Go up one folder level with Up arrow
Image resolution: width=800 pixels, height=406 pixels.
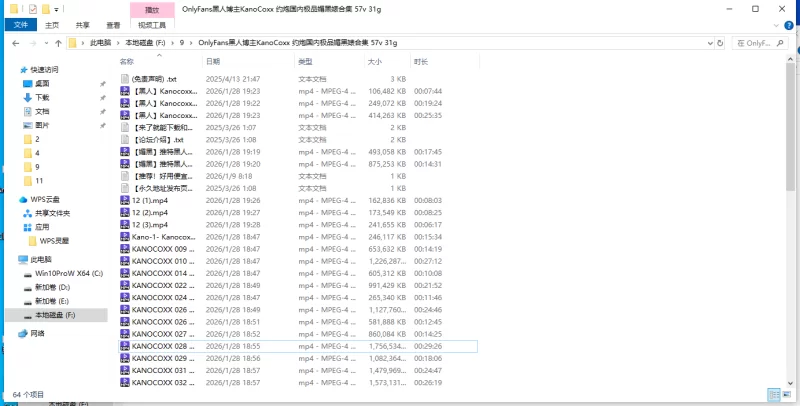tap(58, 43)
